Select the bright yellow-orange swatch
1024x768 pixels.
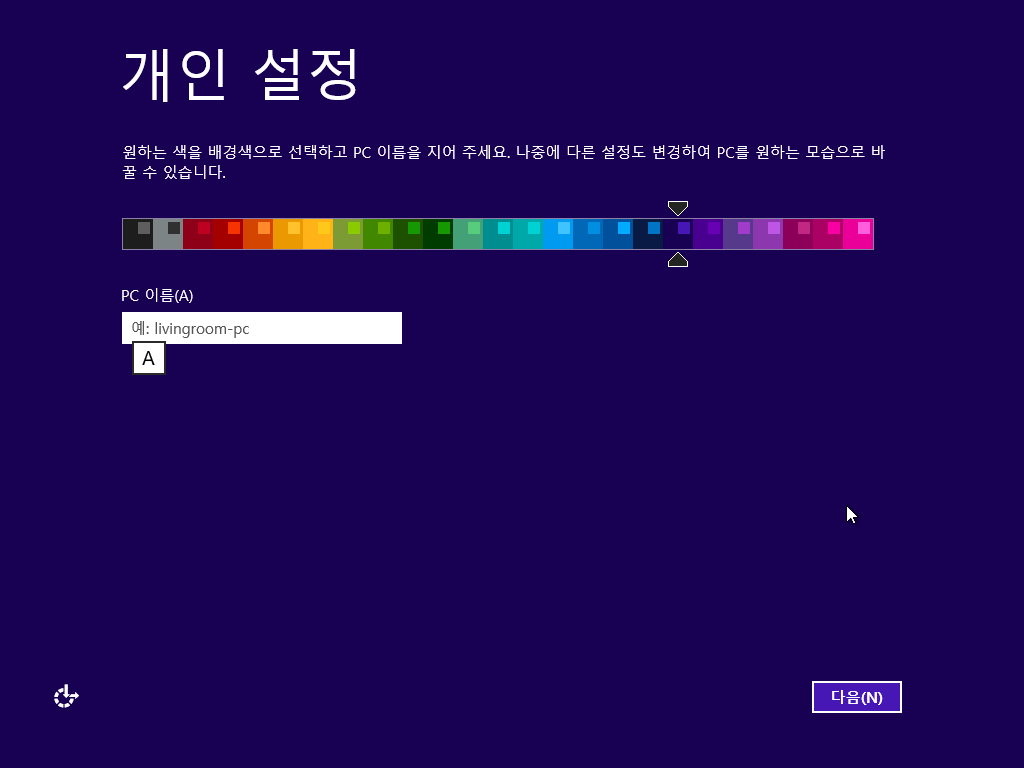[x=318, y=234]
